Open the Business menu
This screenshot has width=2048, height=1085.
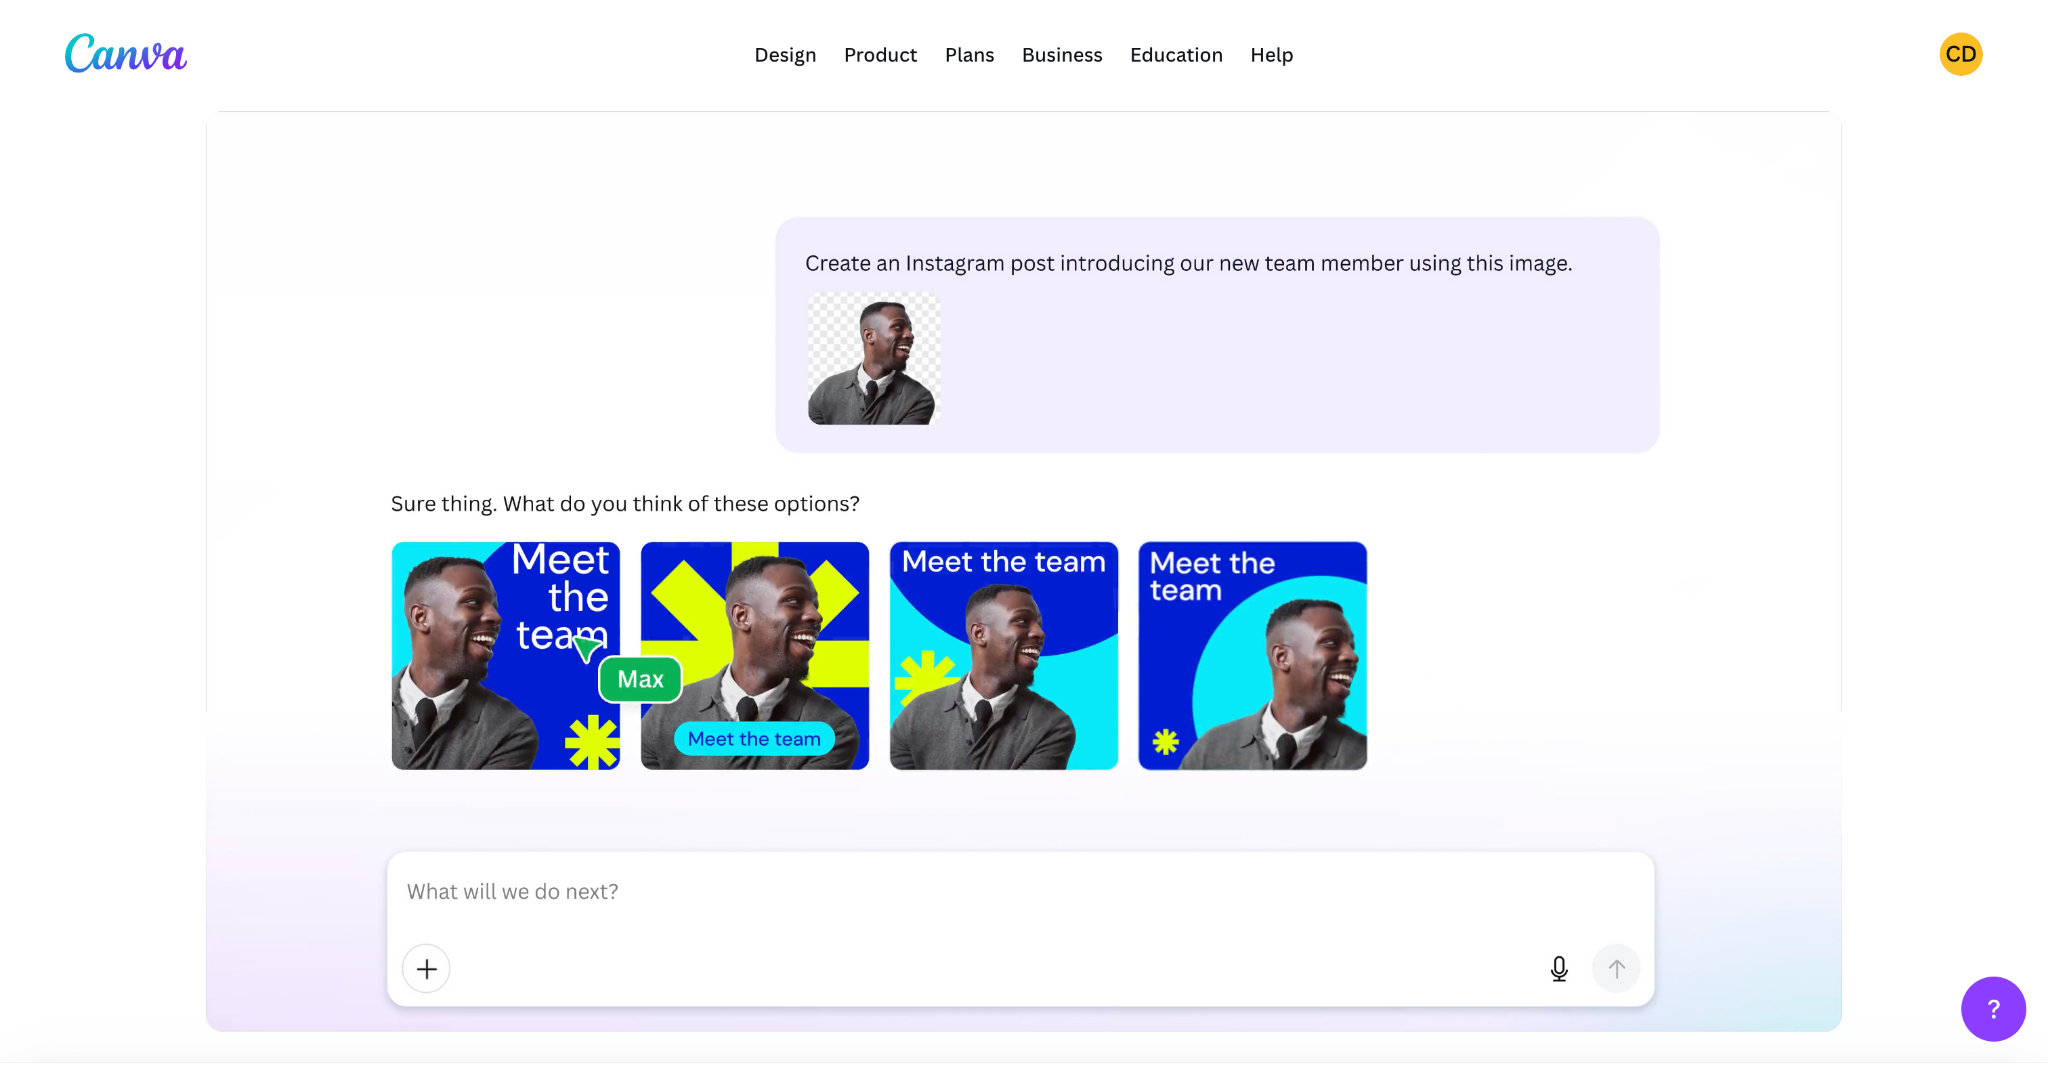point(1061,55)
